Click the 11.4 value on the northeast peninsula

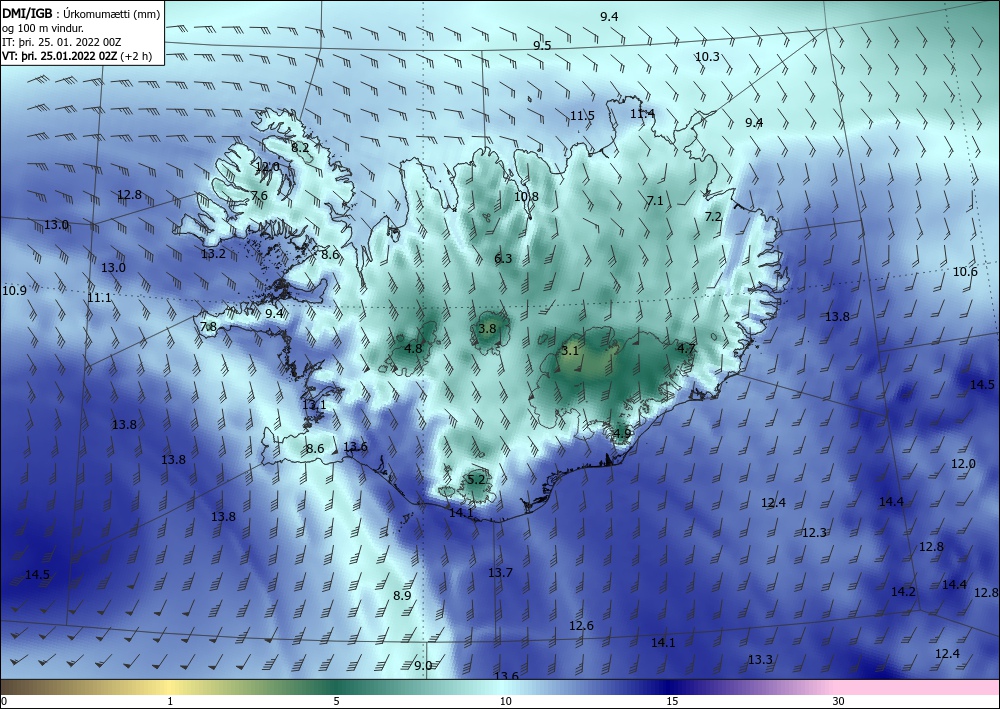pyautogui.click(x=642, y=113)
